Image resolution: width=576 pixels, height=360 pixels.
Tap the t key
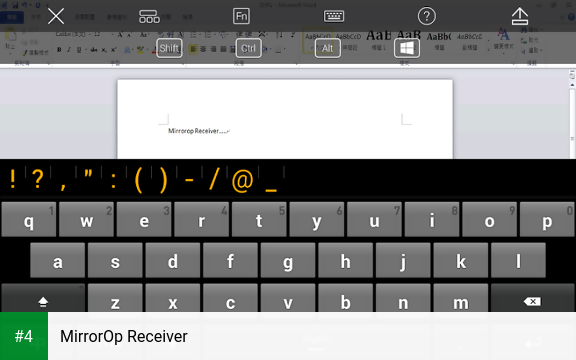pos(259,219)
